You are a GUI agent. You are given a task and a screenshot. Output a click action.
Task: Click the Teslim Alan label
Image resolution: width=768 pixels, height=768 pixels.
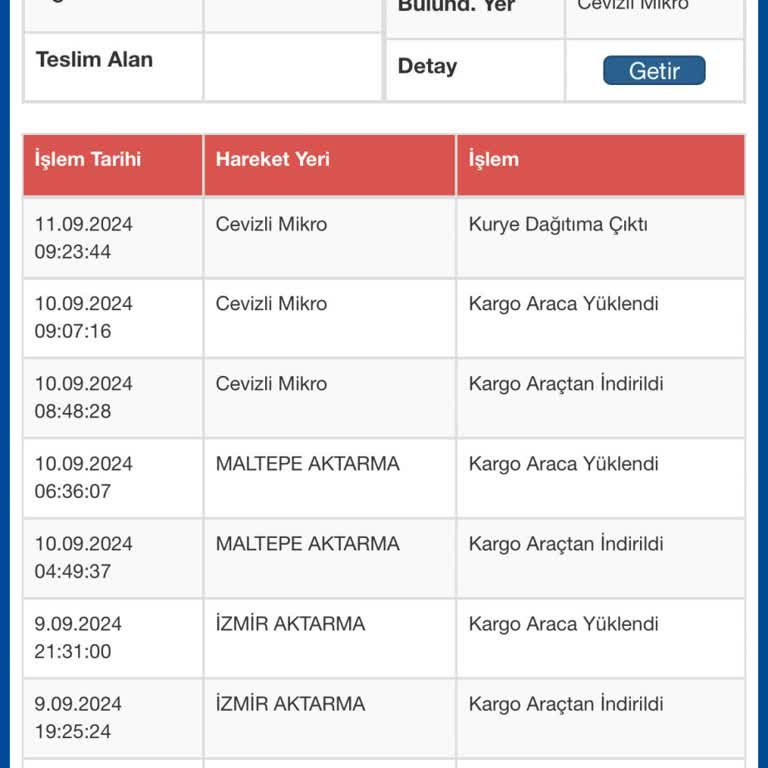94,60
